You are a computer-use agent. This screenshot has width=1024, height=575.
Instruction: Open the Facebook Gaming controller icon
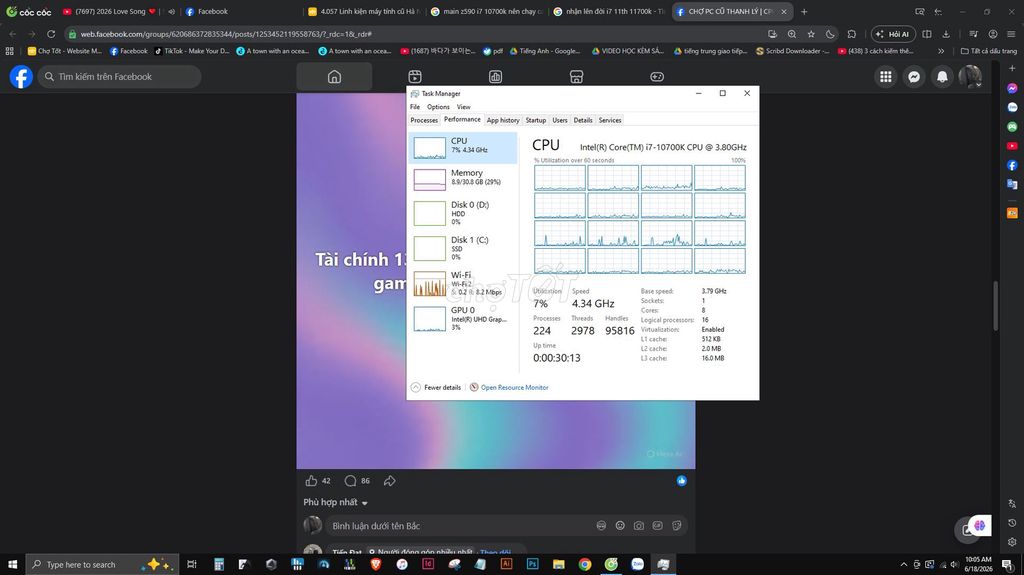click(x=657, y=76)
